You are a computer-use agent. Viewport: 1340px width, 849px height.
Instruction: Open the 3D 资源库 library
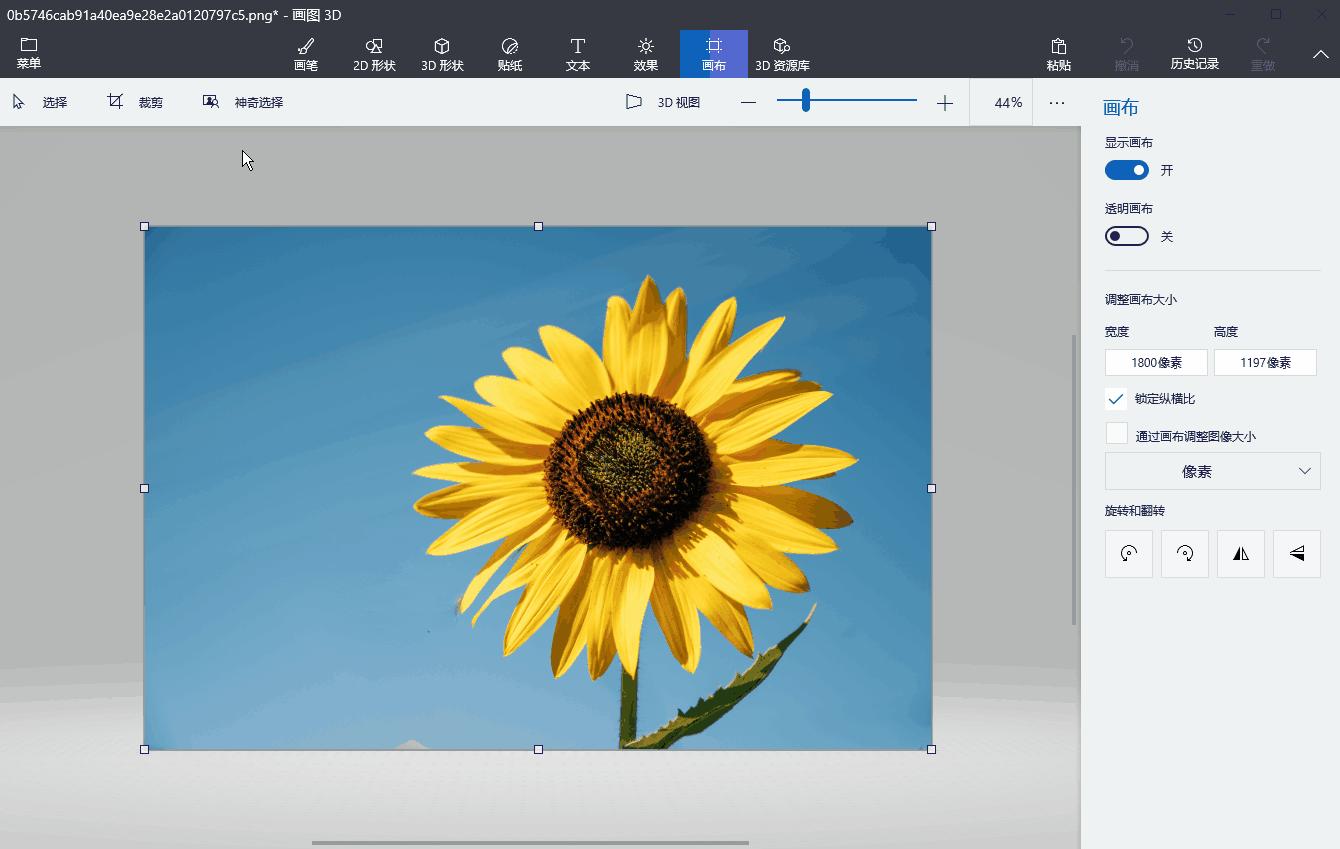[x=782, y=54]
